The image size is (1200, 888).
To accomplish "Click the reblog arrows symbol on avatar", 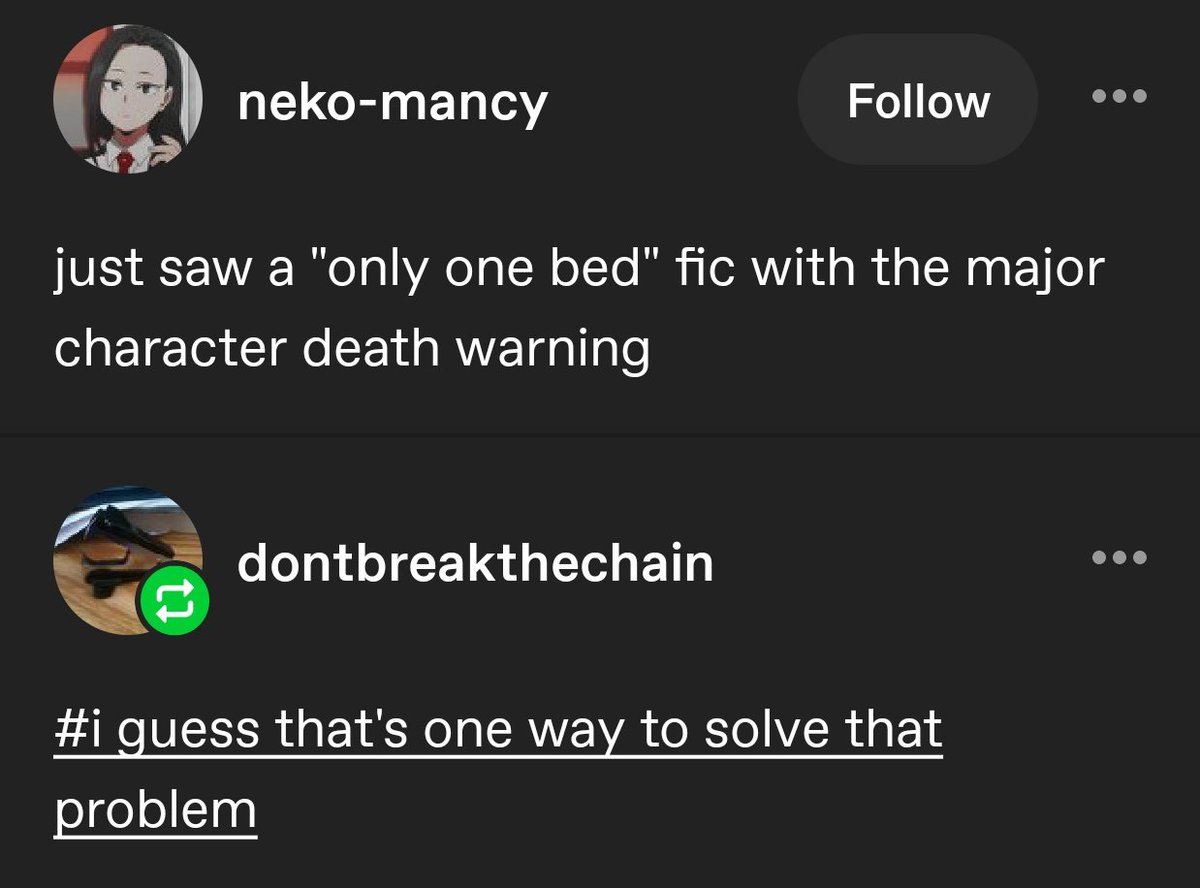I will click(174, 601).
